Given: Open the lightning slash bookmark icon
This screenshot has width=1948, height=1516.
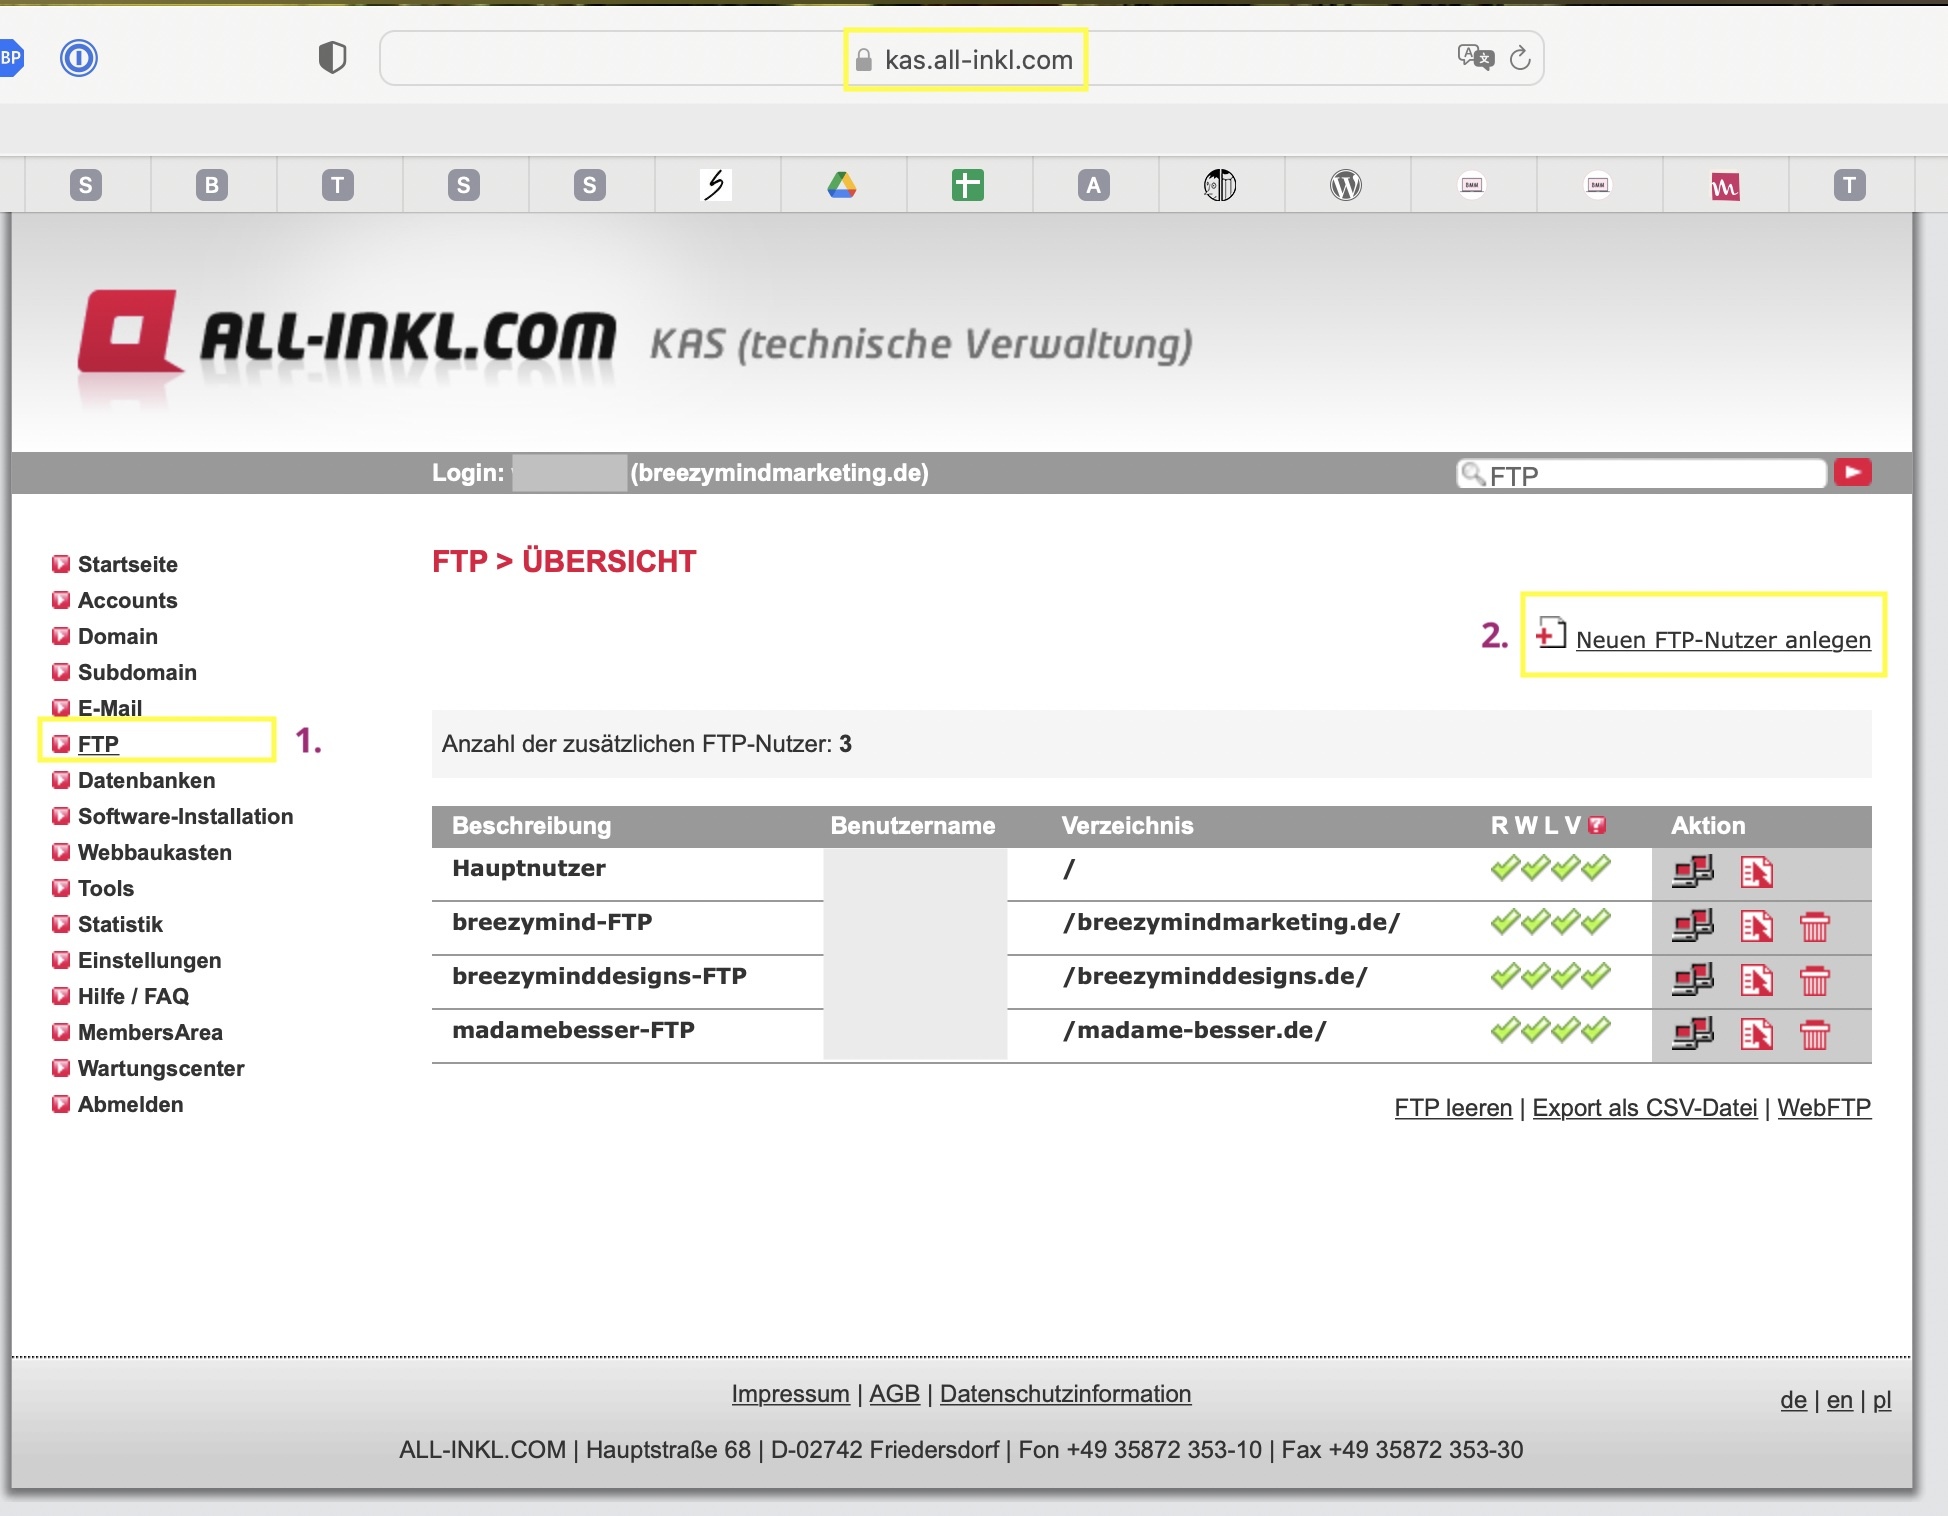Looking at the screenshot, I should click(716, 185).
